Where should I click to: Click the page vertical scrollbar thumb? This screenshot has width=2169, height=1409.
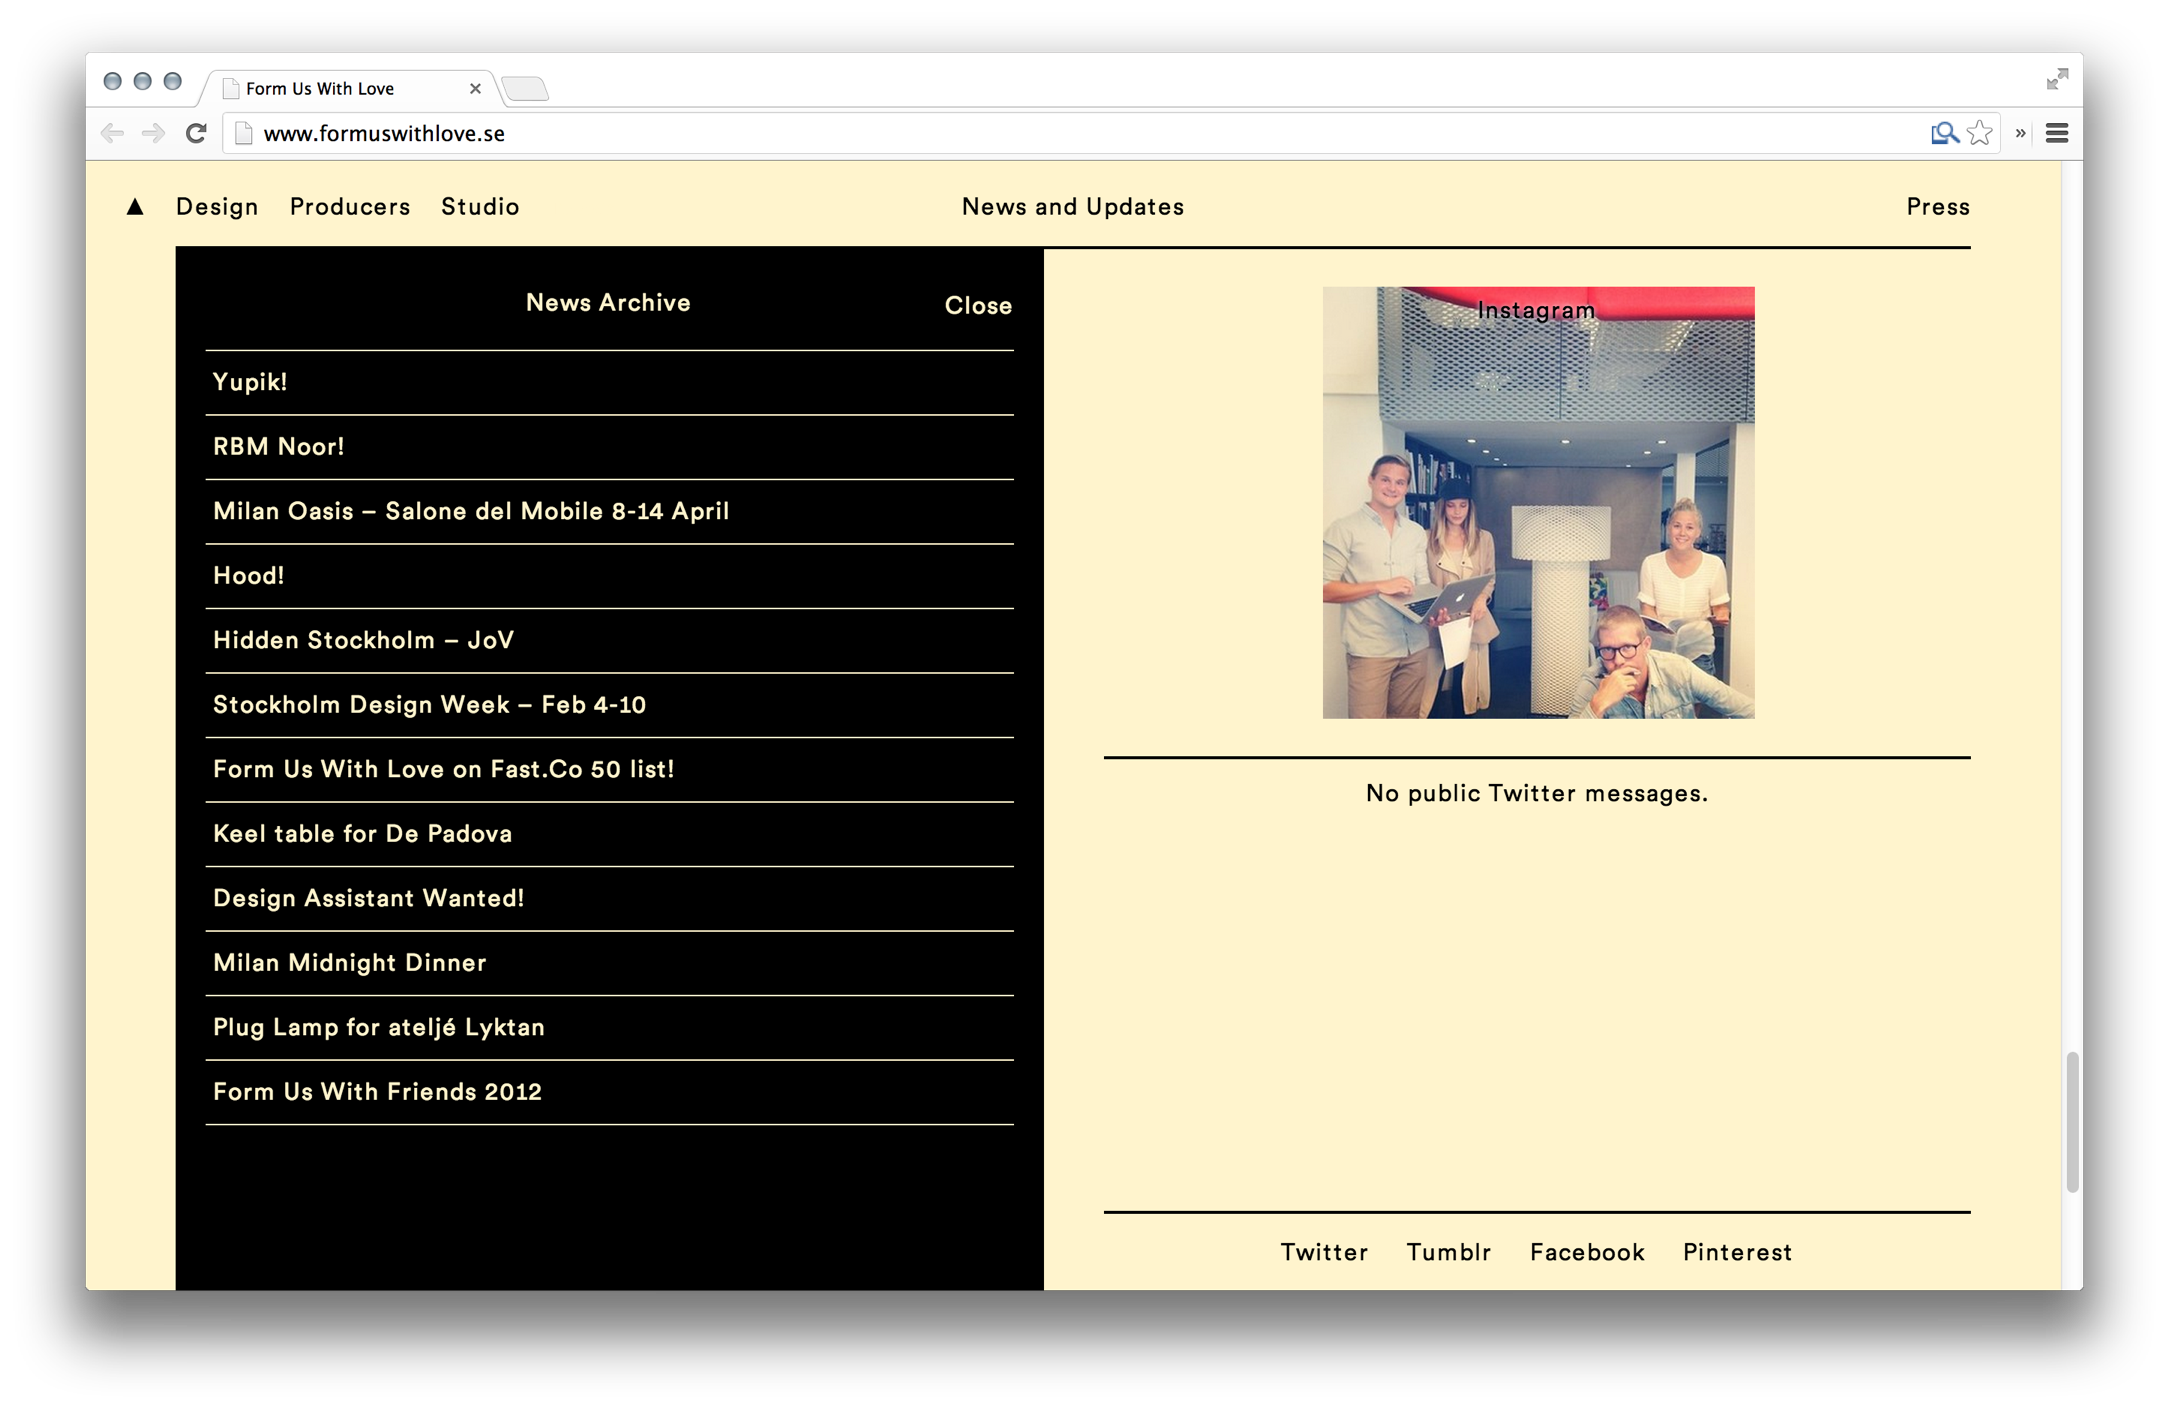tap(2072, 1121)
